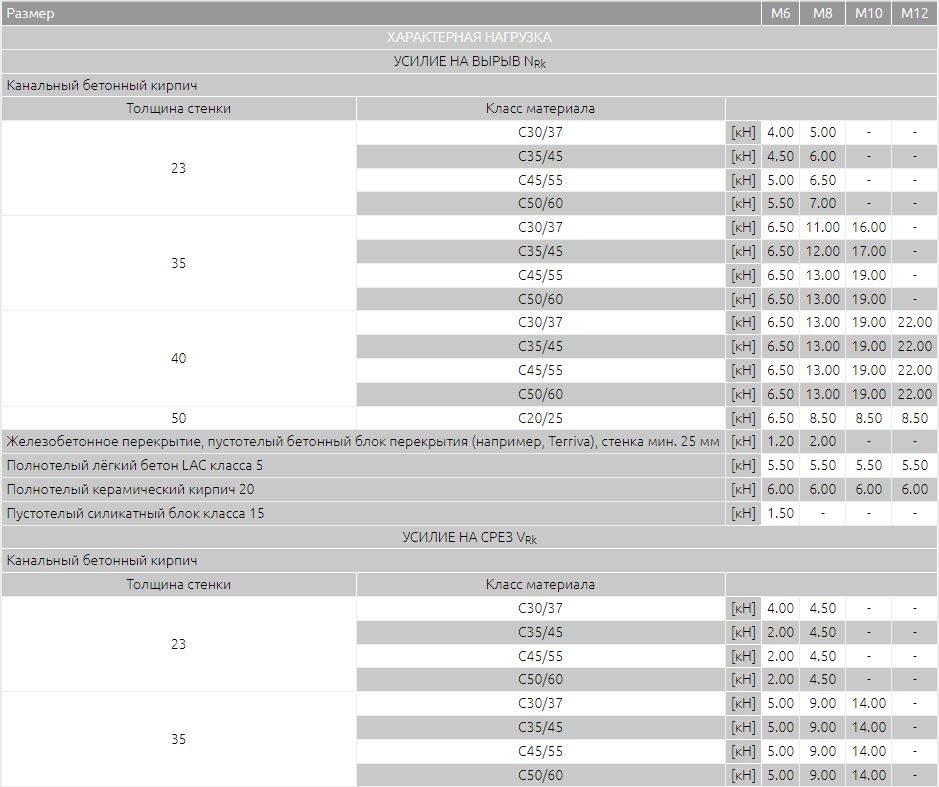
Task: Select the Размер header cell
Action: click(x=381, y=13)
